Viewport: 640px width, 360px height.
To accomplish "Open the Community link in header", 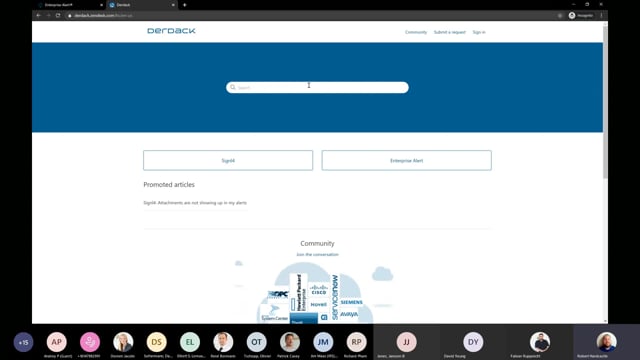I will pos(416,32).
